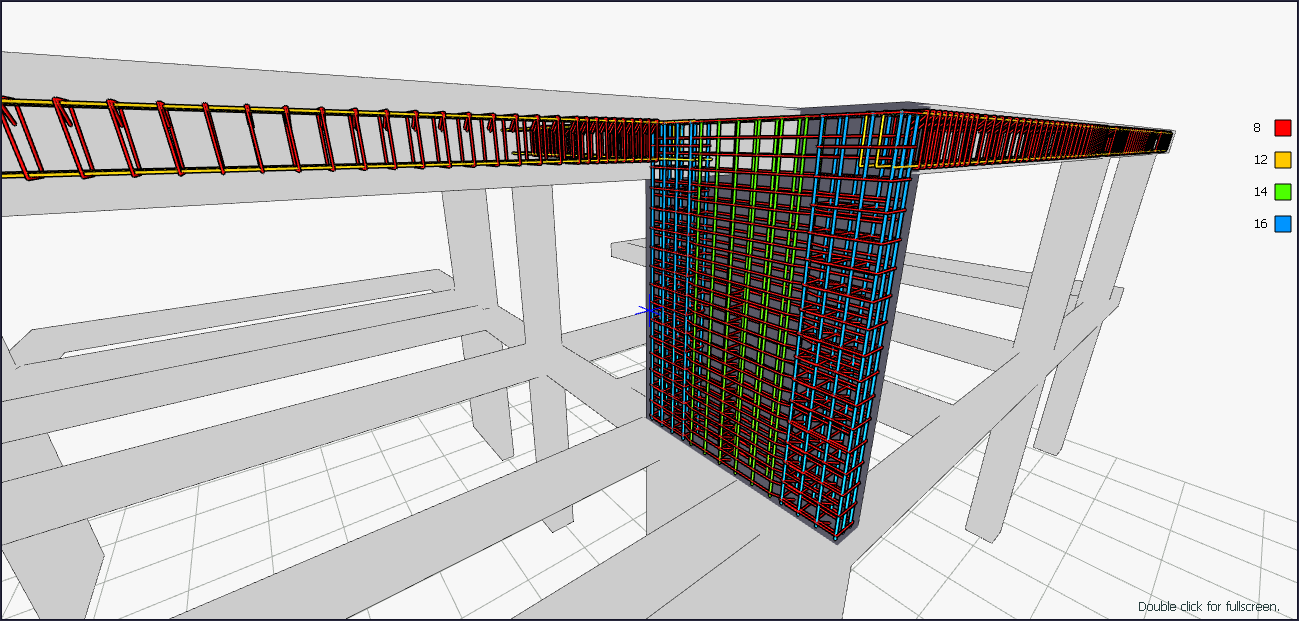Click the "Double click for fullscreen" hint text
Viewport: 1299px width, 621px height.
[1208, 606]
